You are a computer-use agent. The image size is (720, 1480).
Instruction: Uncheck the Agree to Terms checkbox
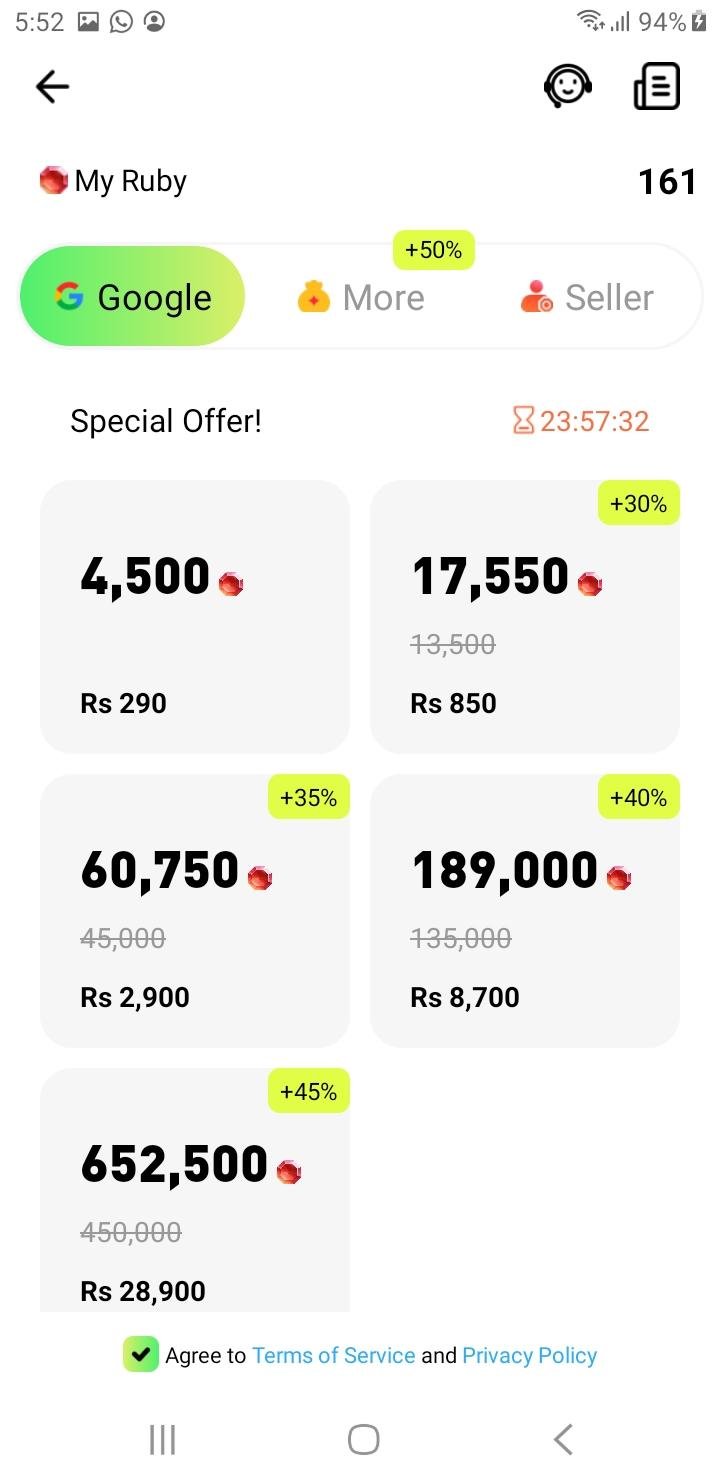[141, 1355]
